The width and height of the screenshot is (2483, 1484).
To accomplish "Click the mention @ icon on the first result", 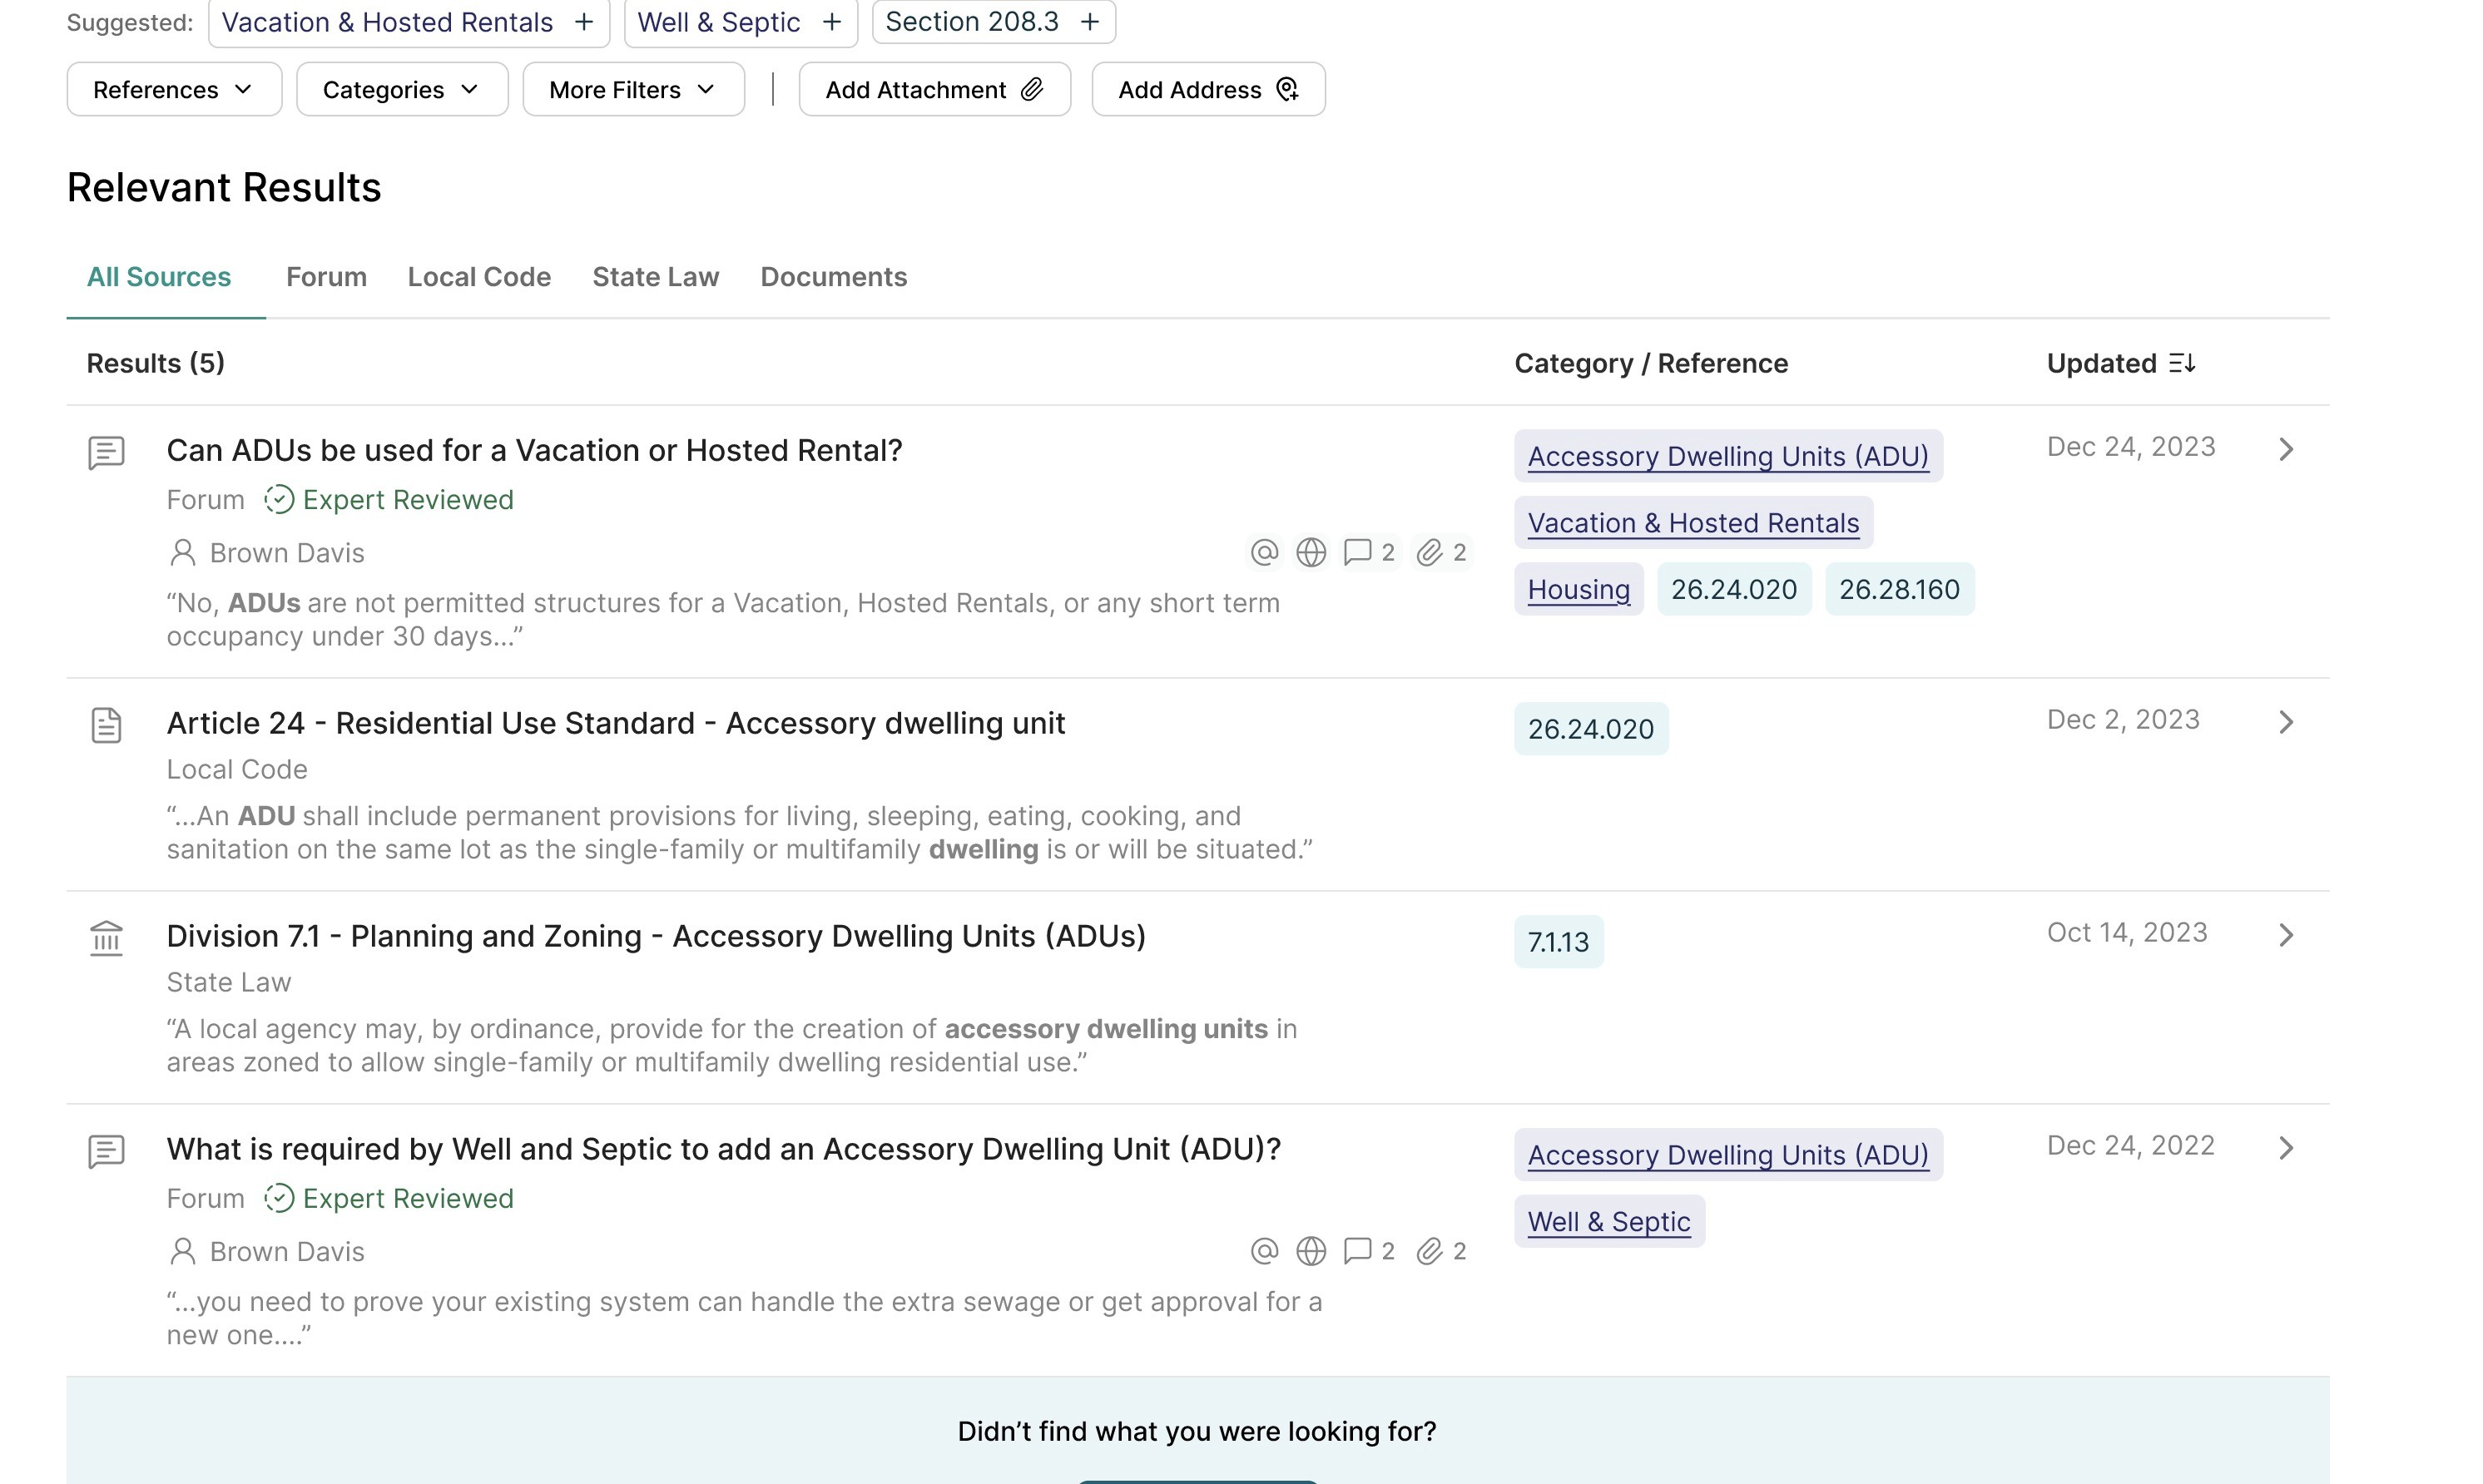I will coord(1264,552).
